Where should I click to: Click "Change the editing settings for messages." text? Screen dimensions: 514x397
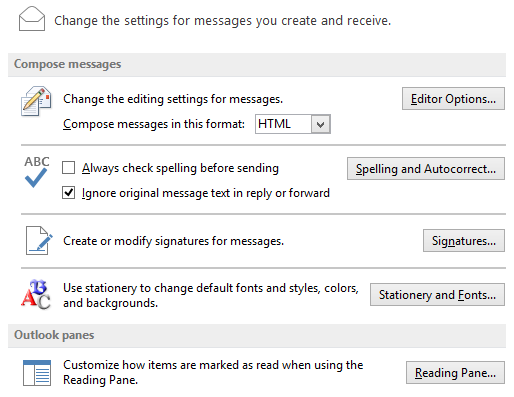coord(173,99)
